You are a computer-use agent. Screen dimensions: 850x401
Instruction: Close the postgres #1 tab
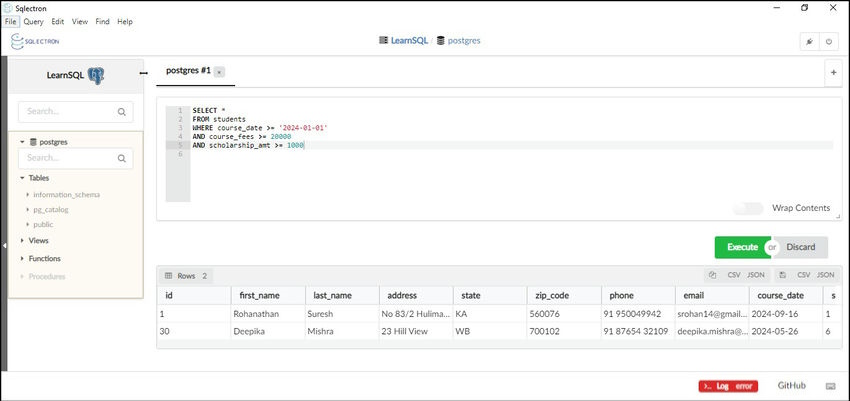(220, 72)
